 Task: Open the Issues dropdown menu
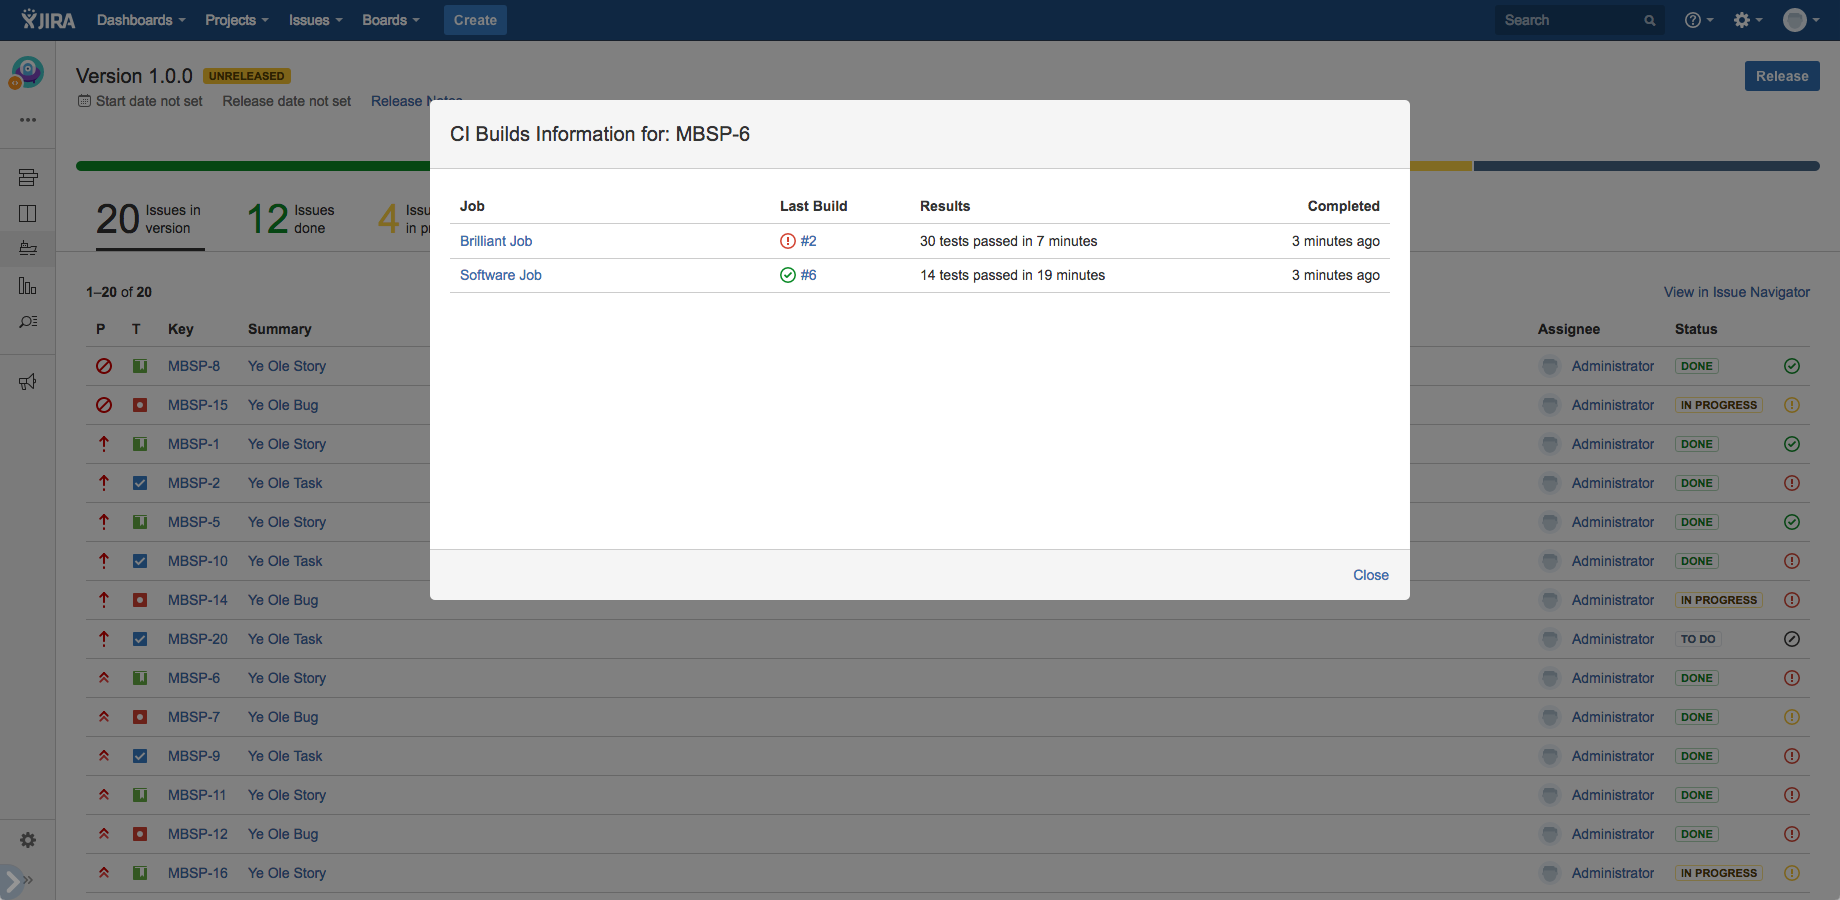point(316,20)
